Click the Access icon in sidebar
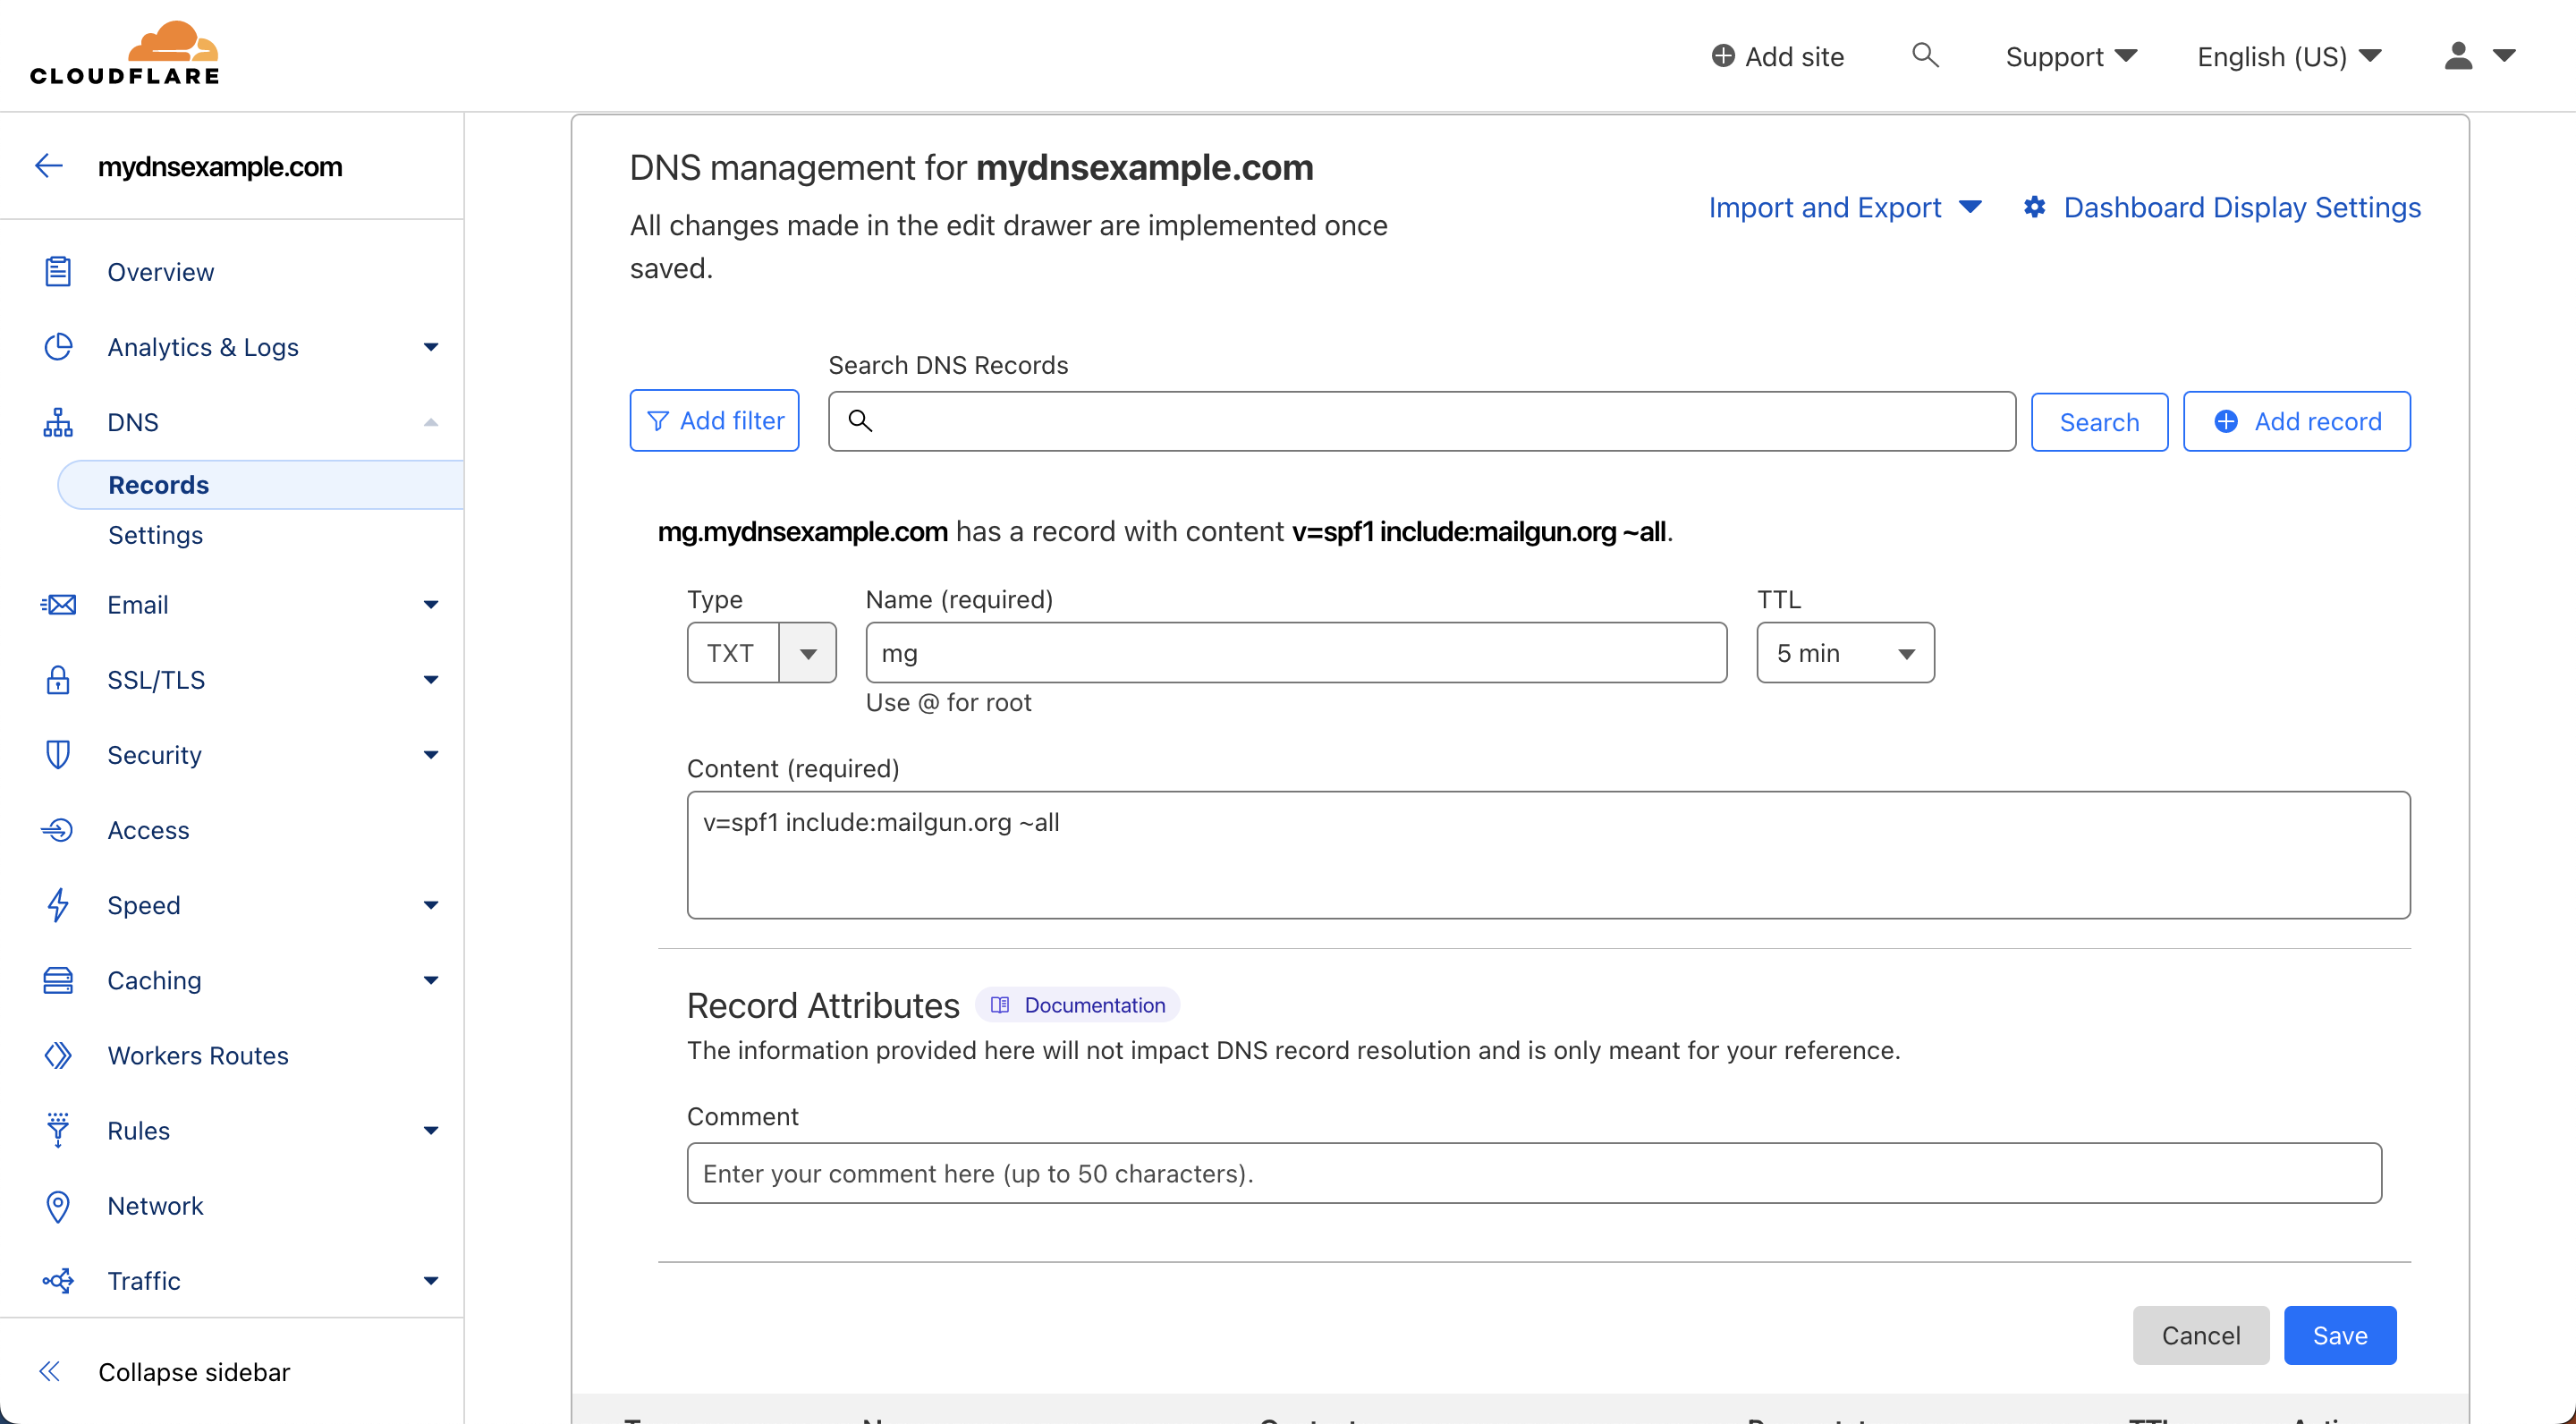The width and height of the screenshot is (2576, 1424). (58, 830)
